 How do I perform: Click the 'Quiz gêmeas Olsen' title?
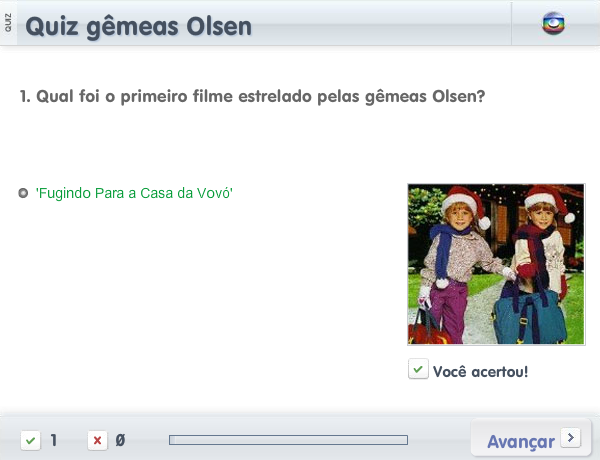point(139,26)
